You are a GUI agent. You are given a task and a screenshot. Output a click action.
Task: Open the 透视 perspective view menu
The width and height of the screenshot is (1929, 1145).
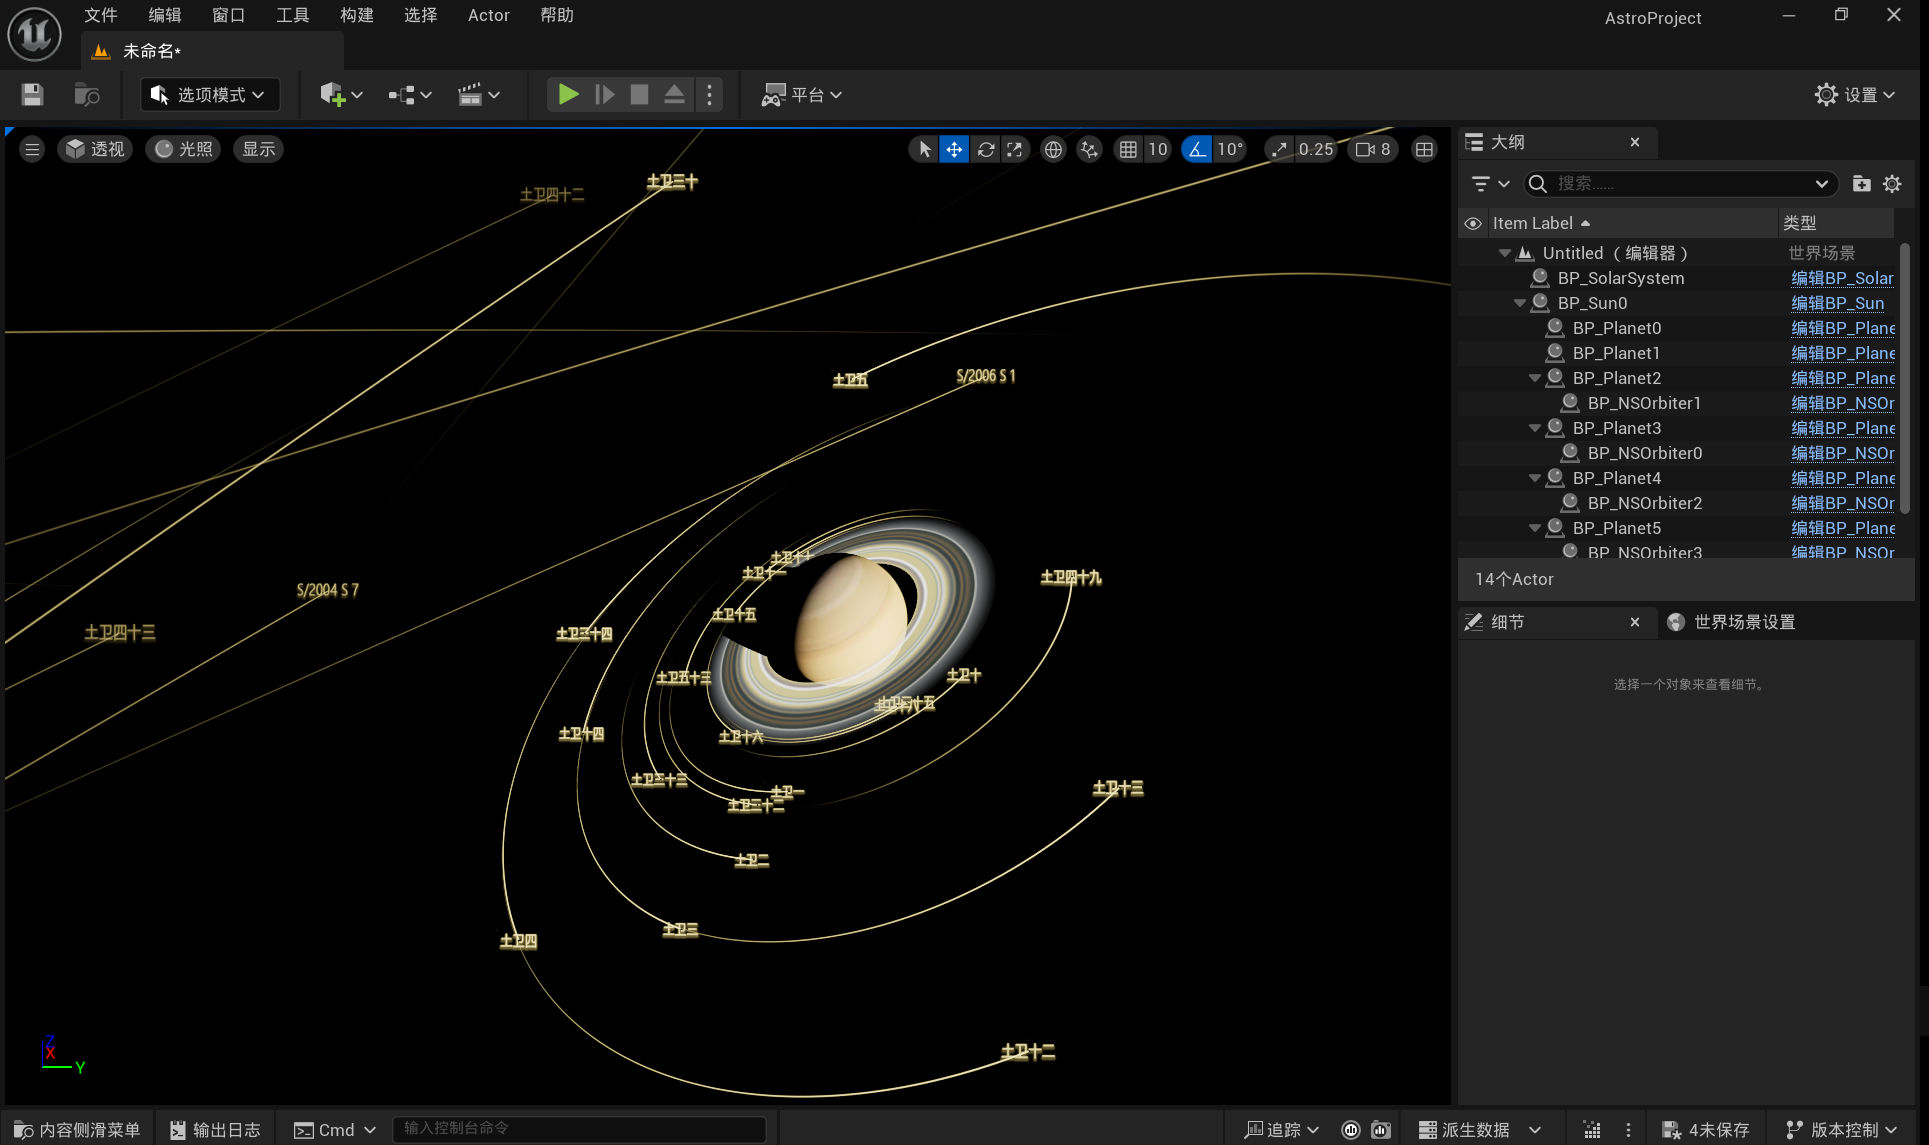[x=95, y=149]
